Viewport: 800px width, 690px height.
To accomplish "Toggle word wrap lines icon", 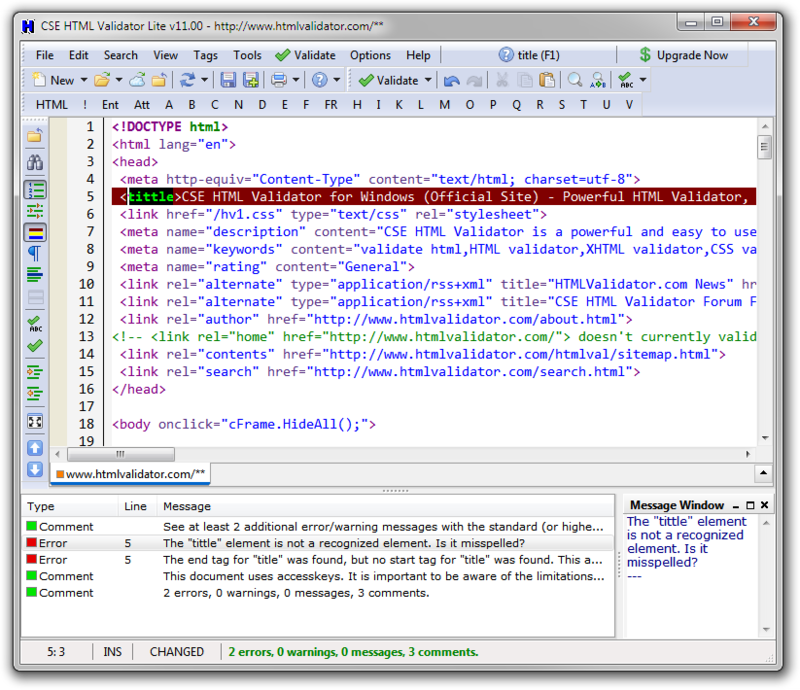I will point(35,275).
